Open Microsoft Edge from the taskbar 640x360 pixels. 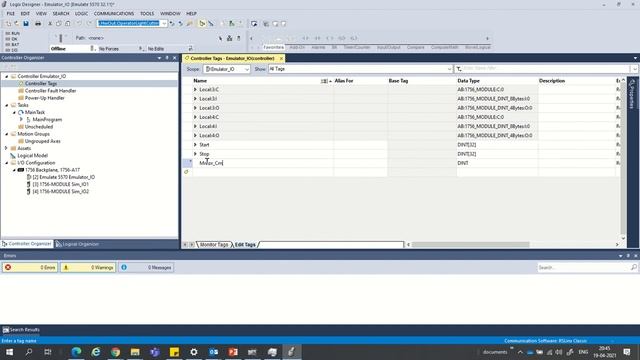coord(76,351)
